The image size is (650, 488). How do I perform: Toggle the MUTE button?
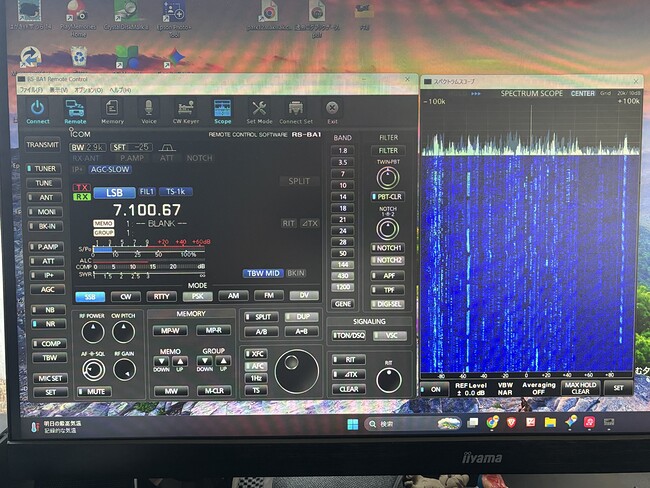point(94,391)
